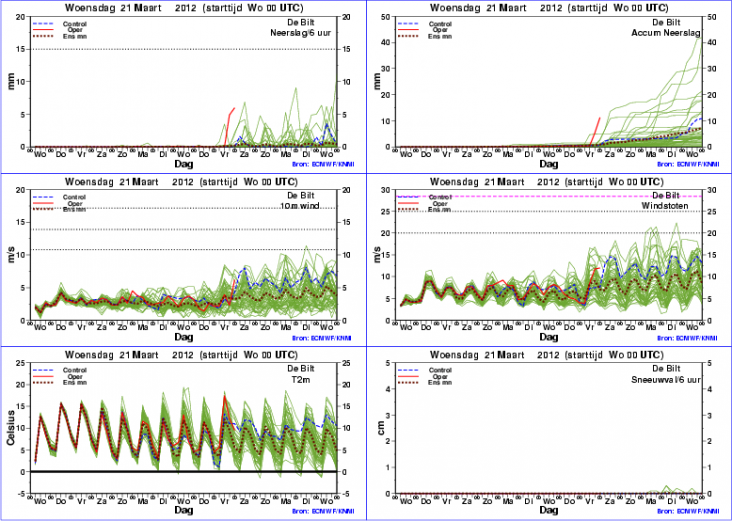Click the 'Ens mn' legend entry in Sneeuwval chart

440,382
